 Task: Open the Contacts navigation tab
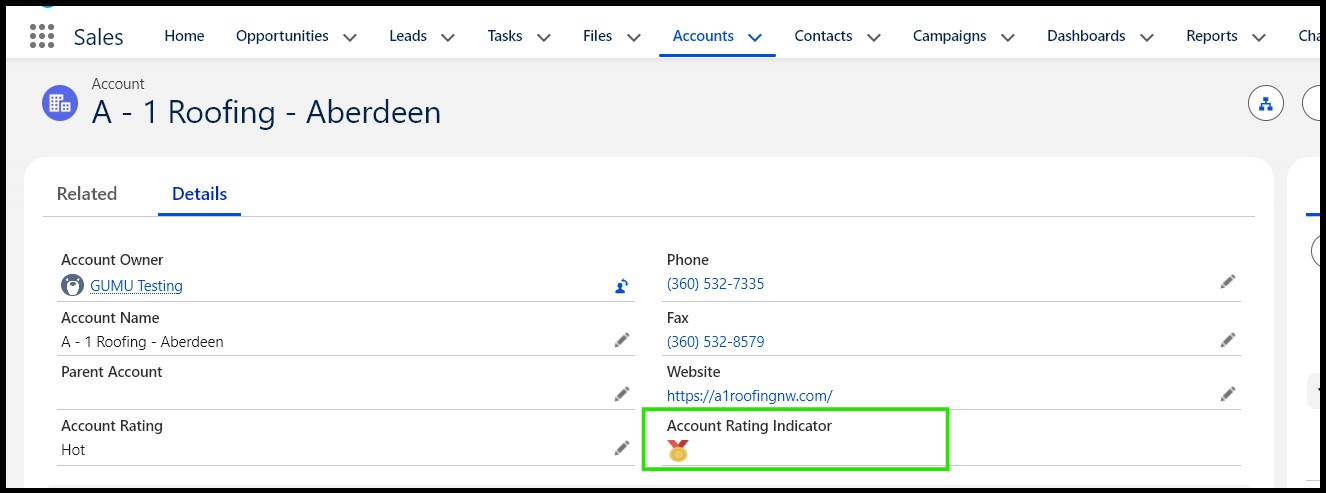[824, 36]
